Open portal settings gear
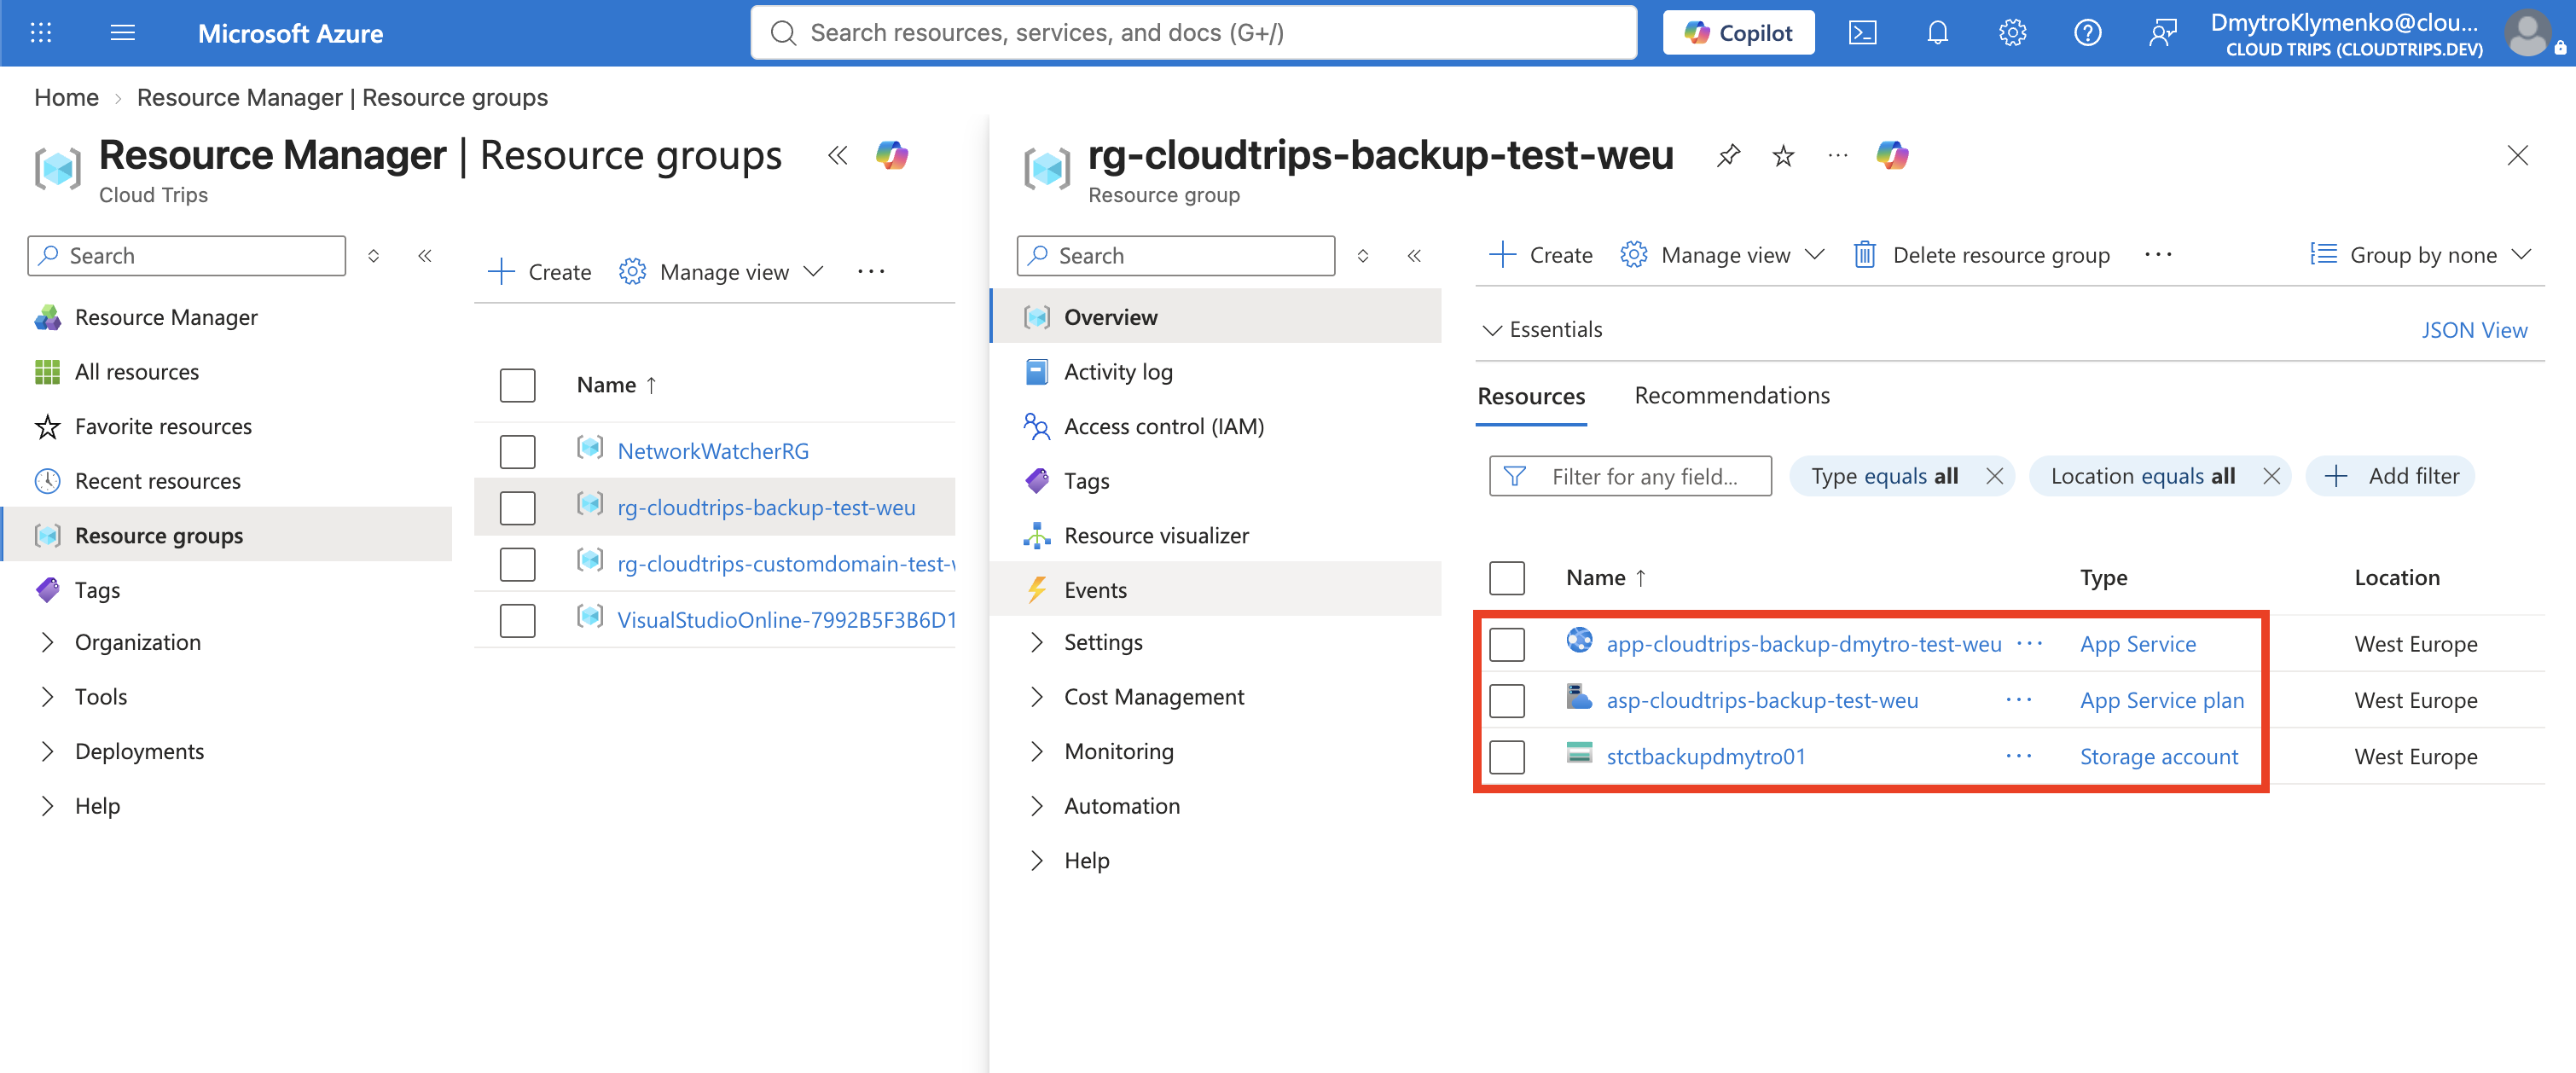The image size is (2576, 1073). (2012, 33)
